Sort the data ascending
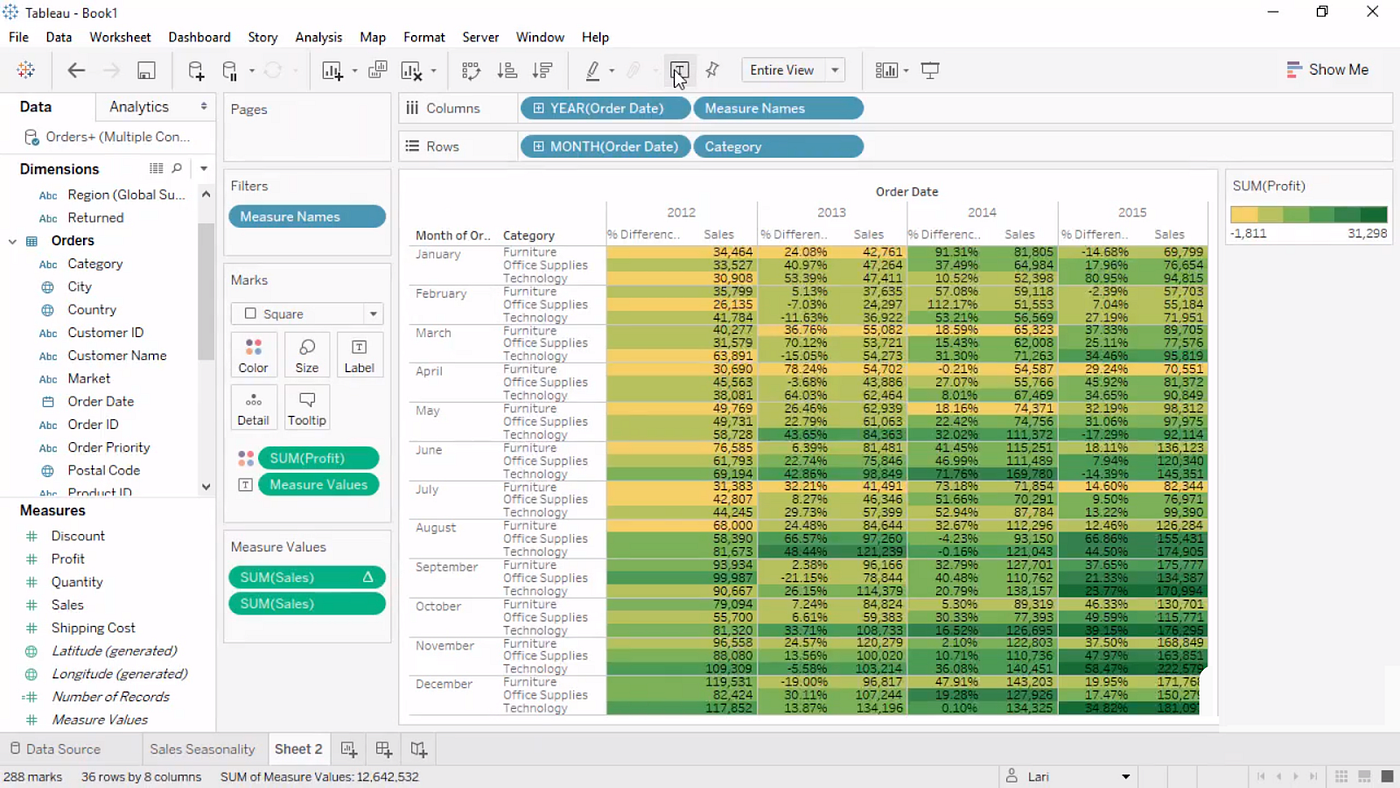The height and width of the screenshot is (788, 1400). [x=507, y=70]
